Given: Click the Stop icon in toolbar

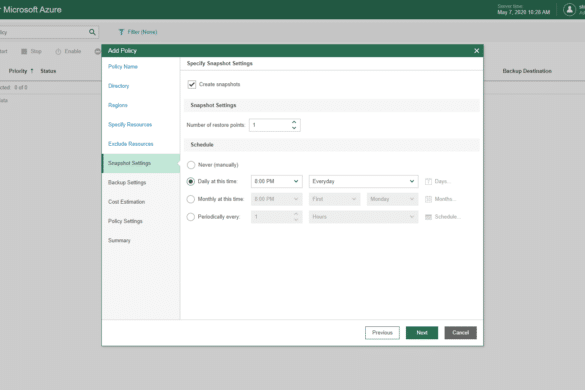Looking at the screenshot, I should (24, 52).
